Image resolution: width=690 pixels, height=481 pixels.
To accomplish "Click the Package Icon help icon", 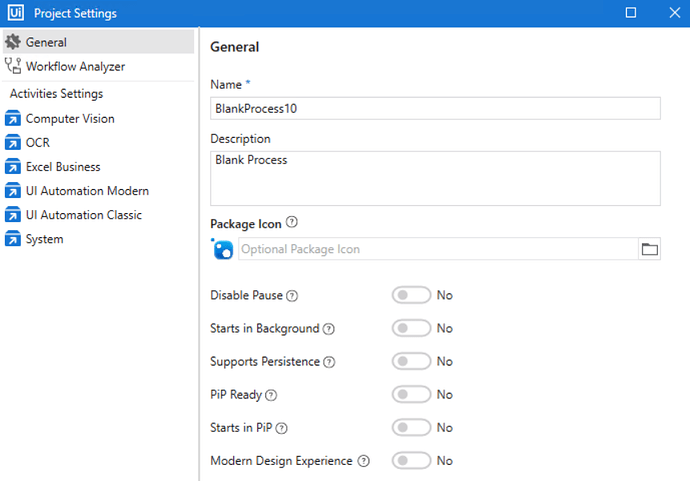I will [292, 223].
